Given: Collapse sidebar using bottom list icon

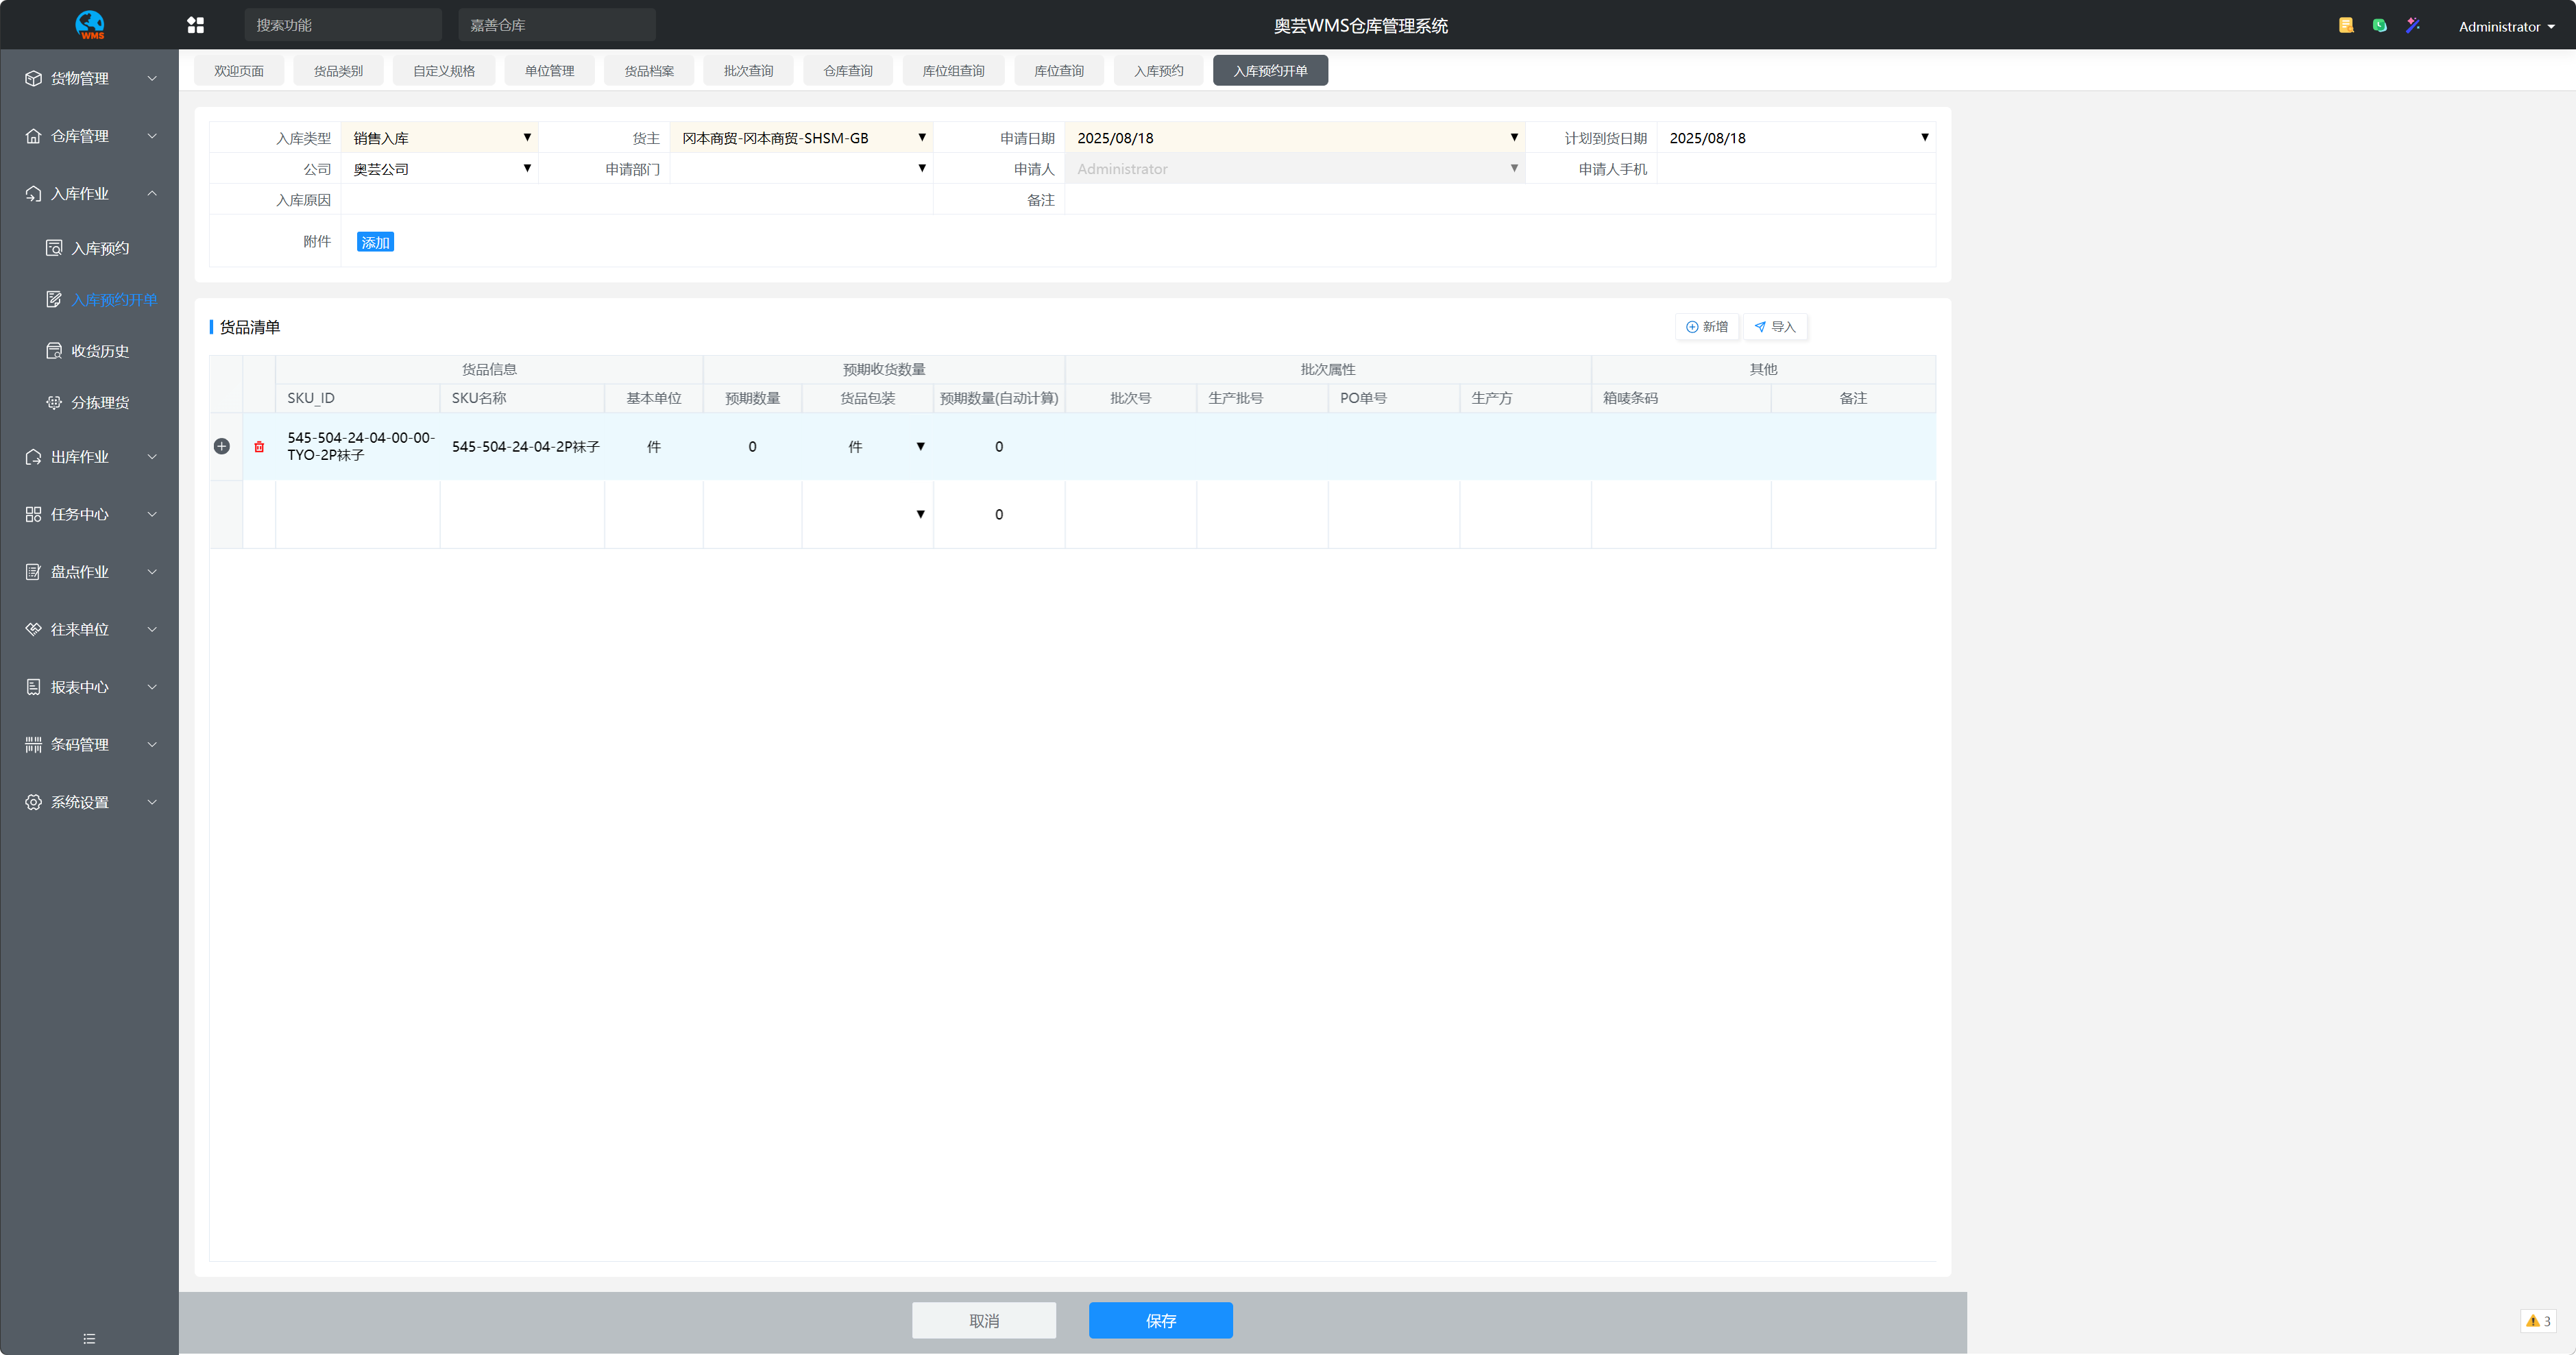Looking at the screenshot, I should pos(89,1338).
